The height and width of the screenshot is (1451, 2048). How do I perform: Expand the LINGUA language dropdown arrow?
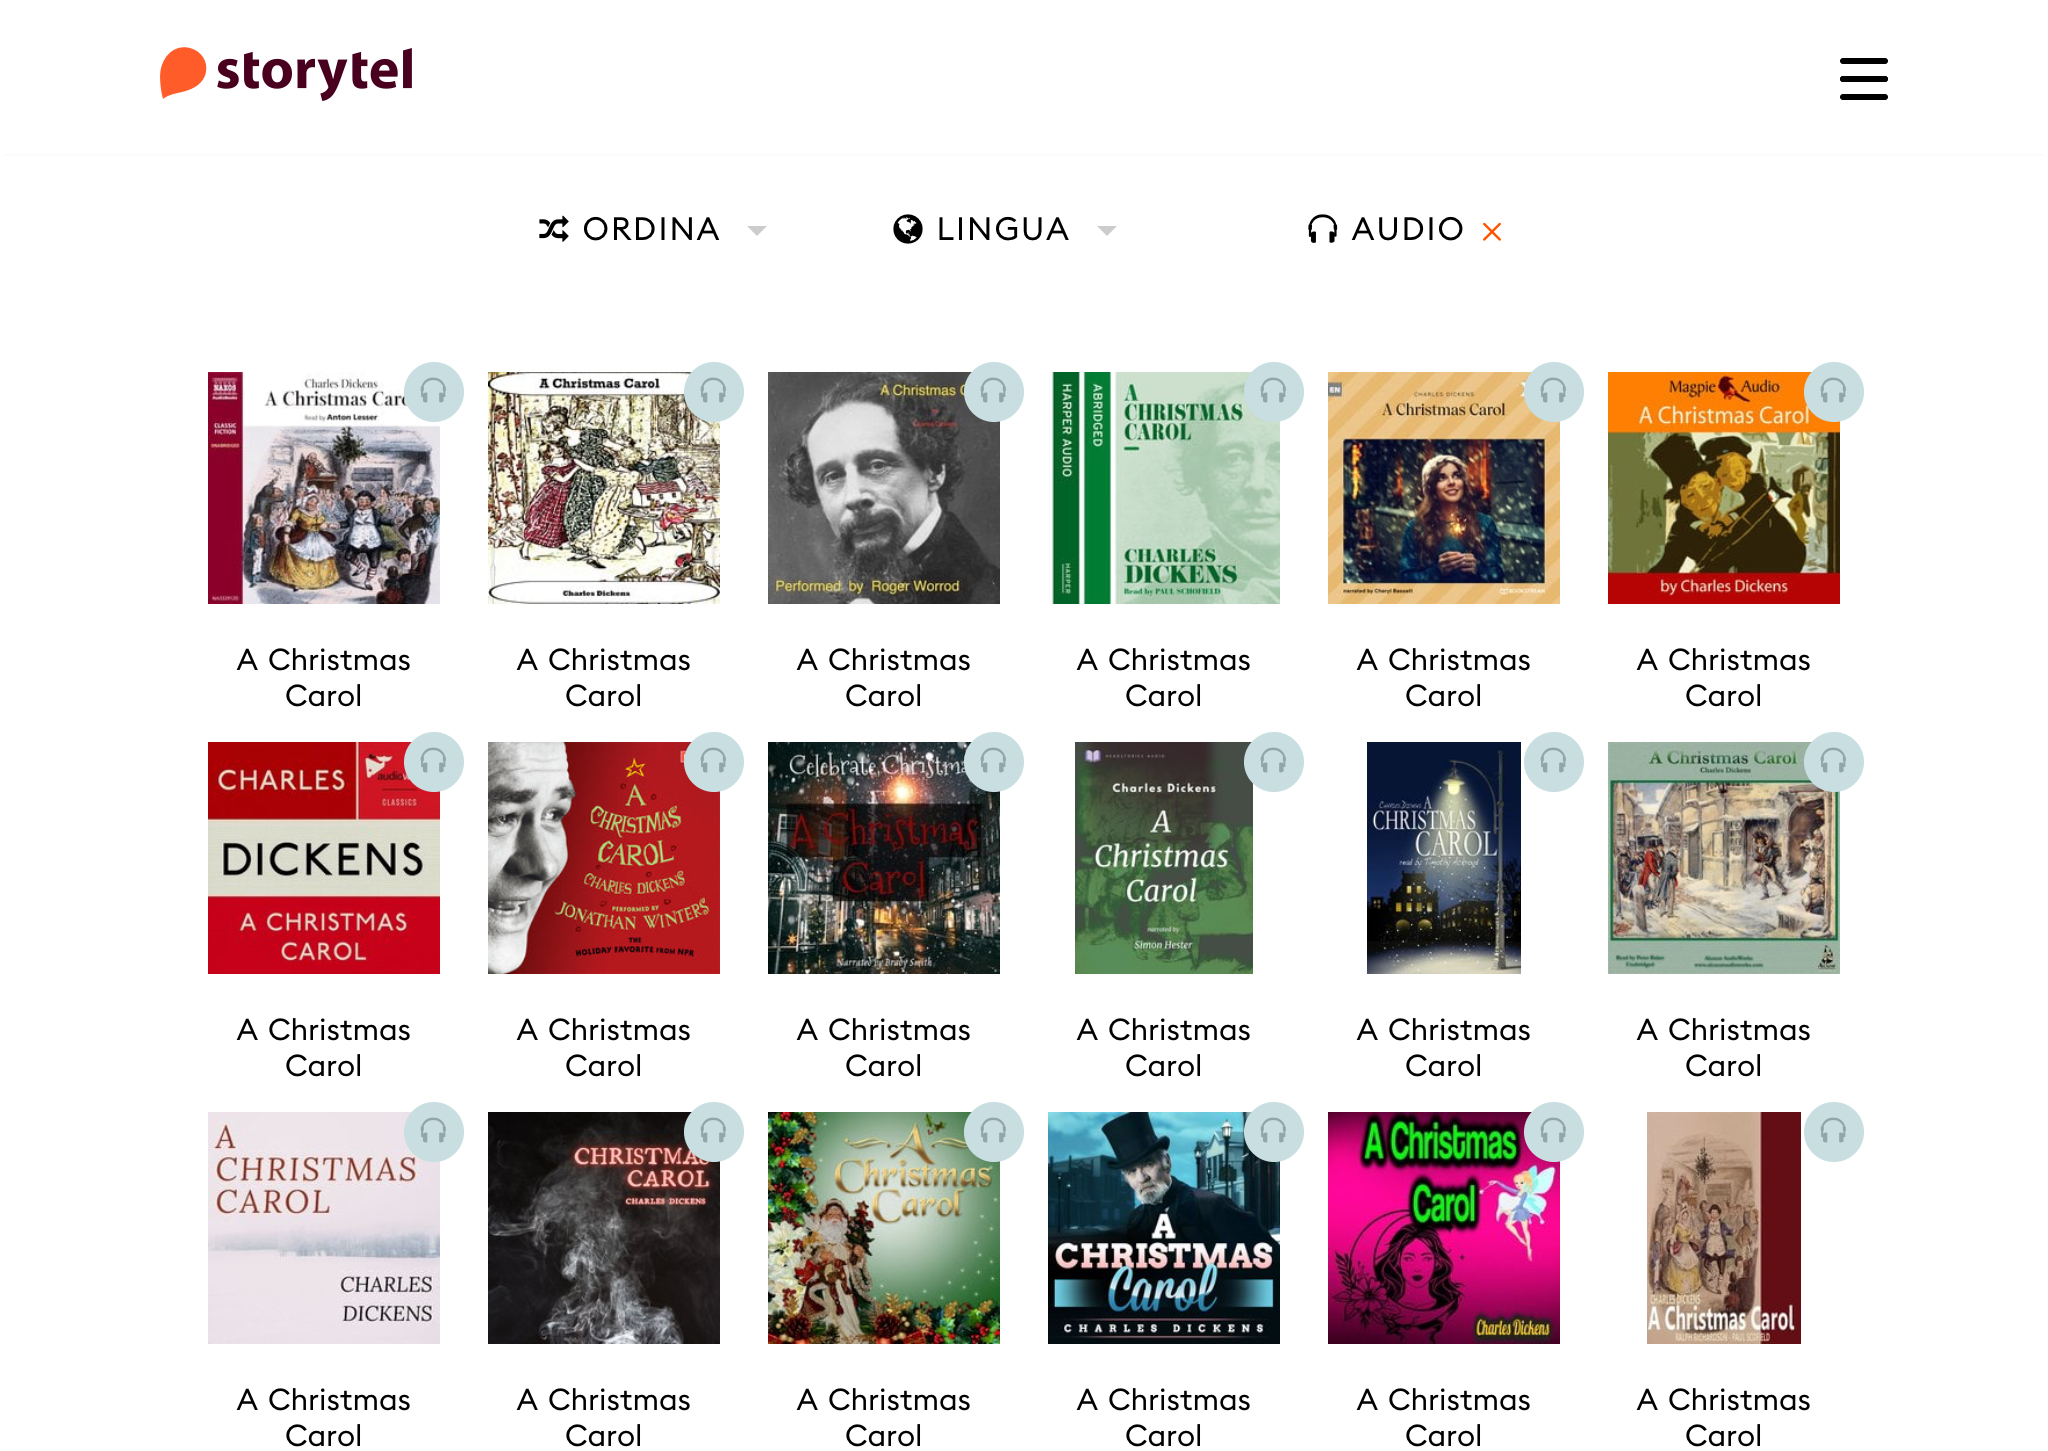(1106, 230)
